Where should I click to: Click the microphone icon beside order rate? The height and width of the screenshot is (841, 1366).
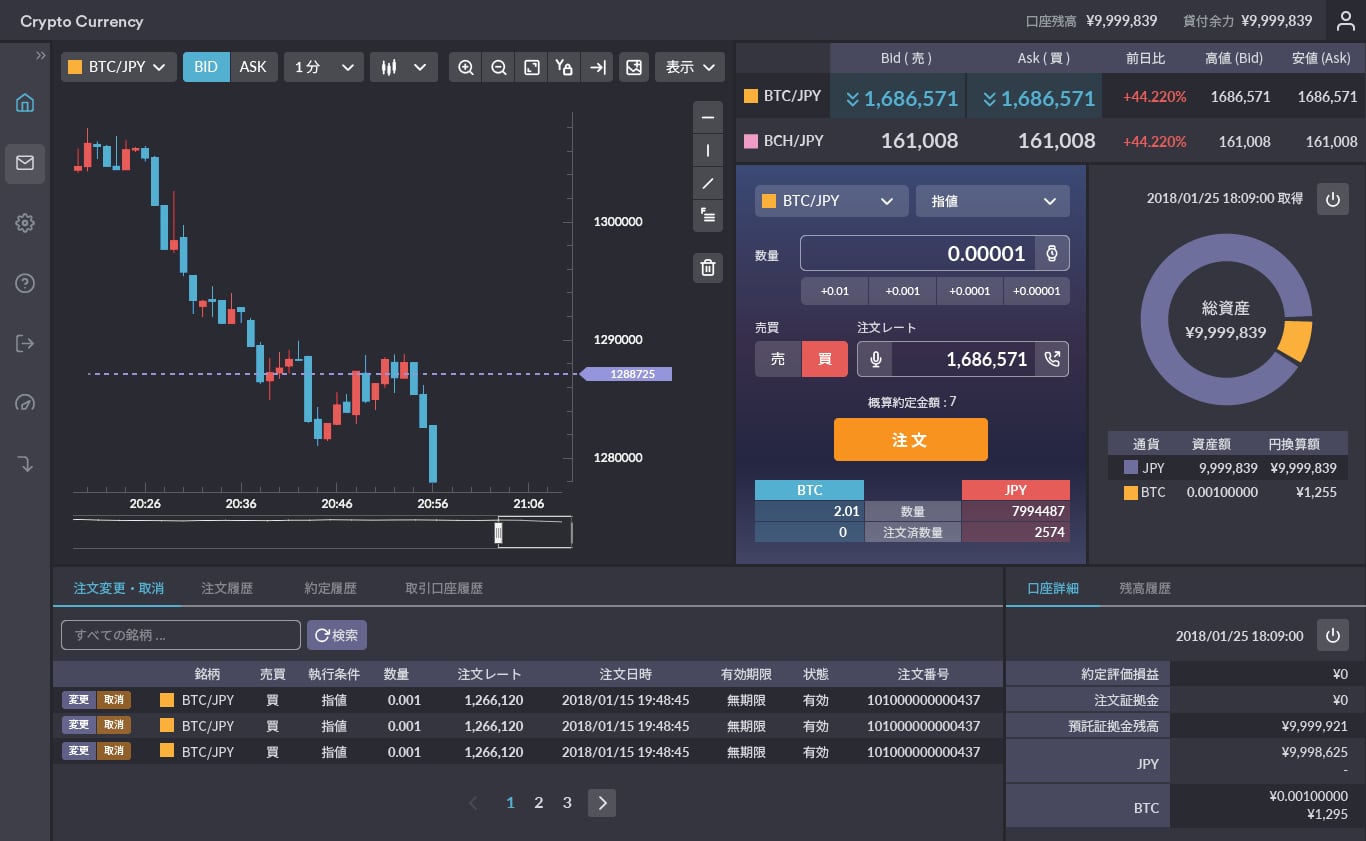tap(875, 359)
